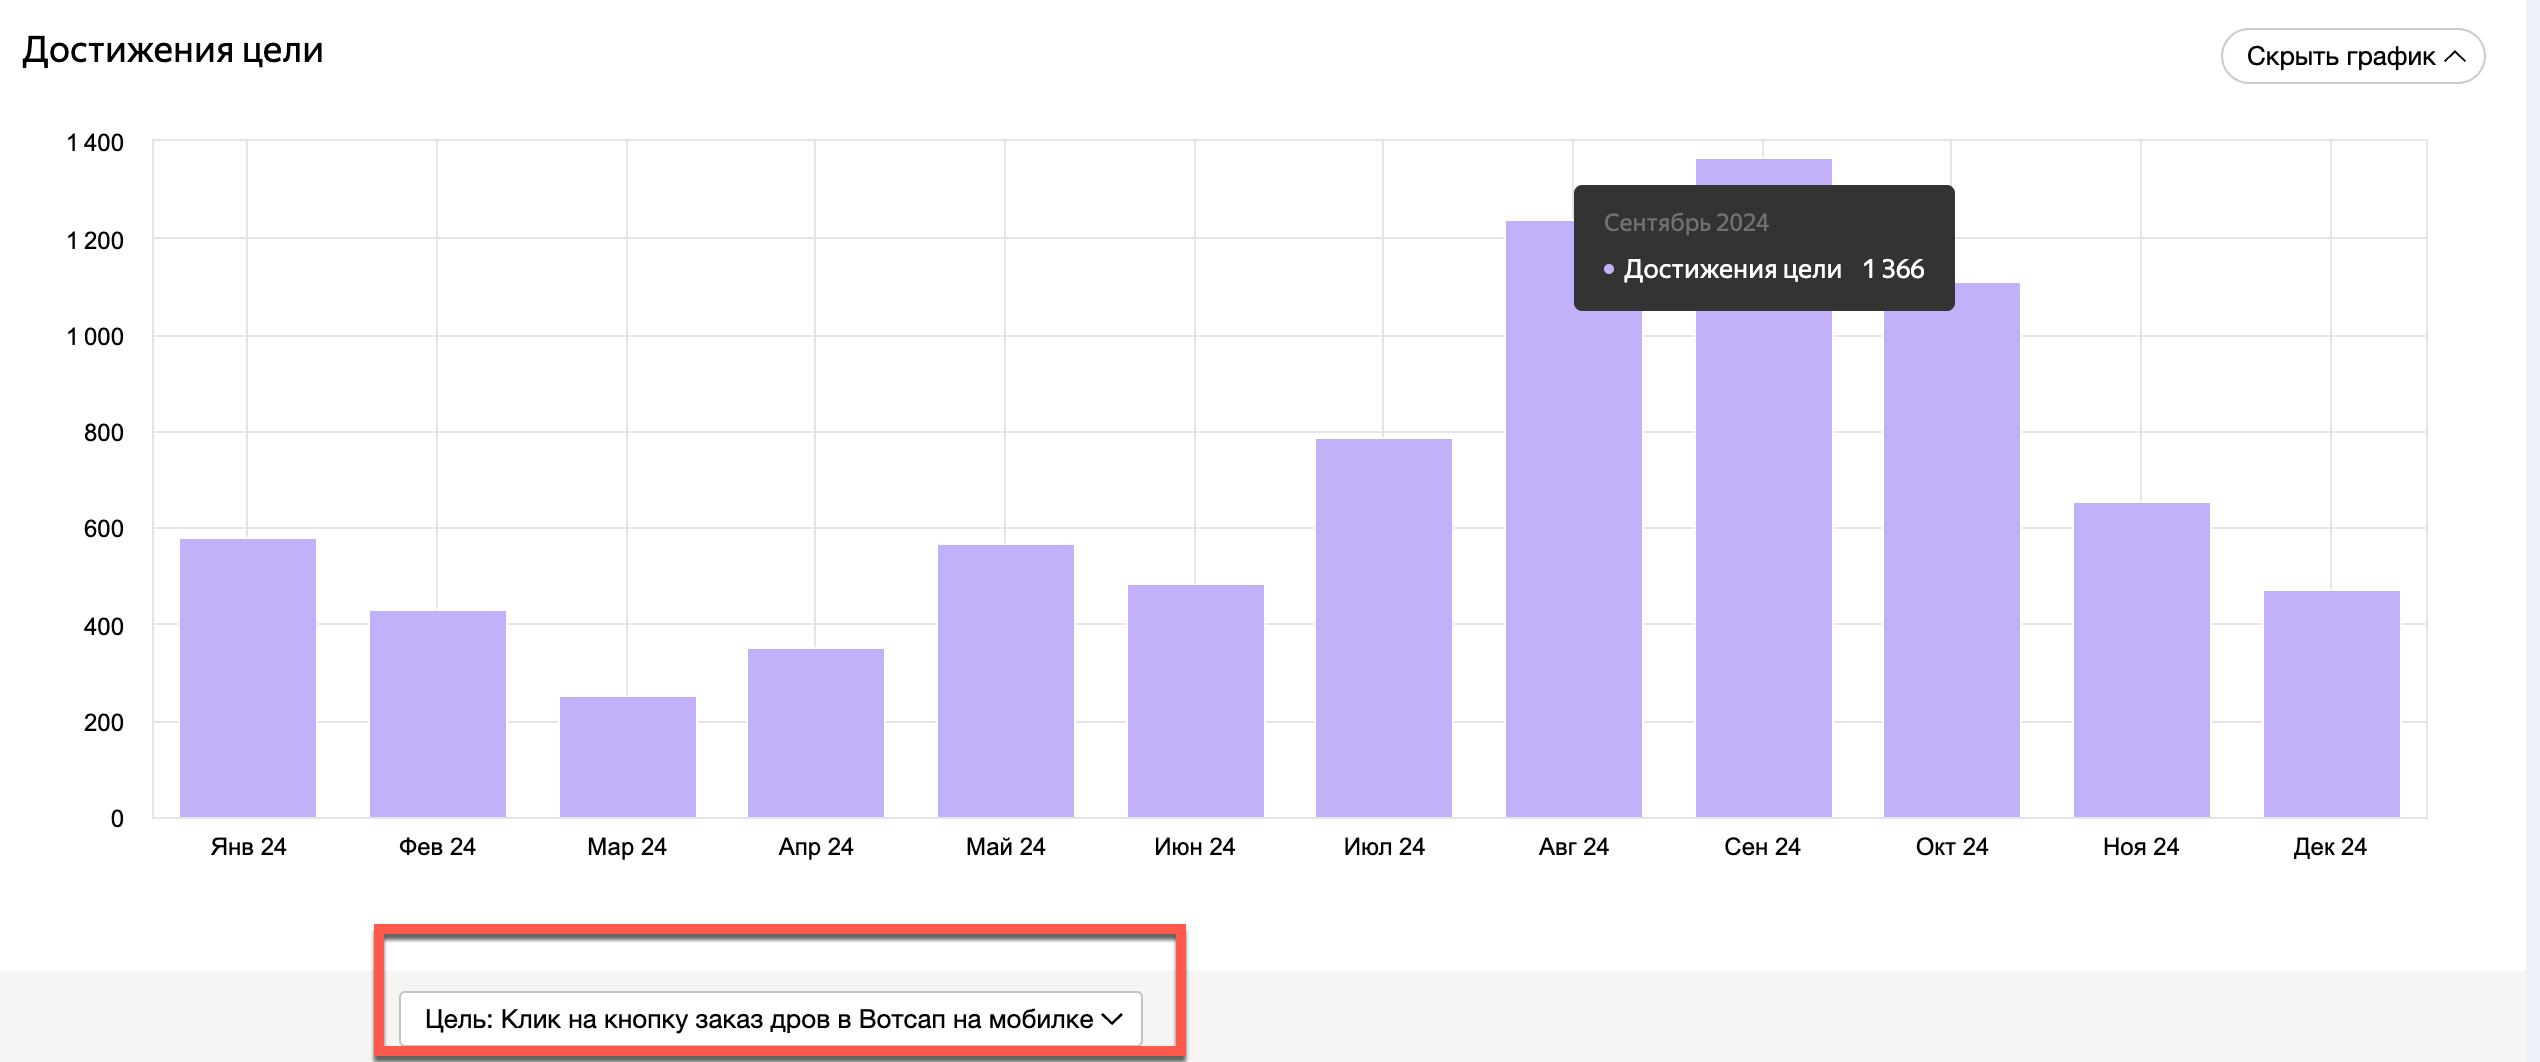Click the Дек 24 bar

[2332, 704]
